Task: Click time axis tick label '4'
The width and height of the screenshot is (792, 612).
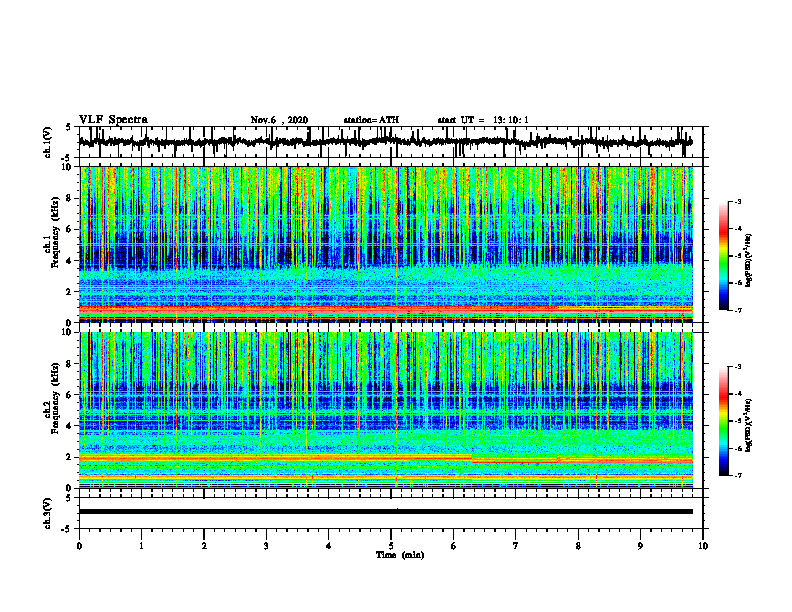Action: pos(329,546)
